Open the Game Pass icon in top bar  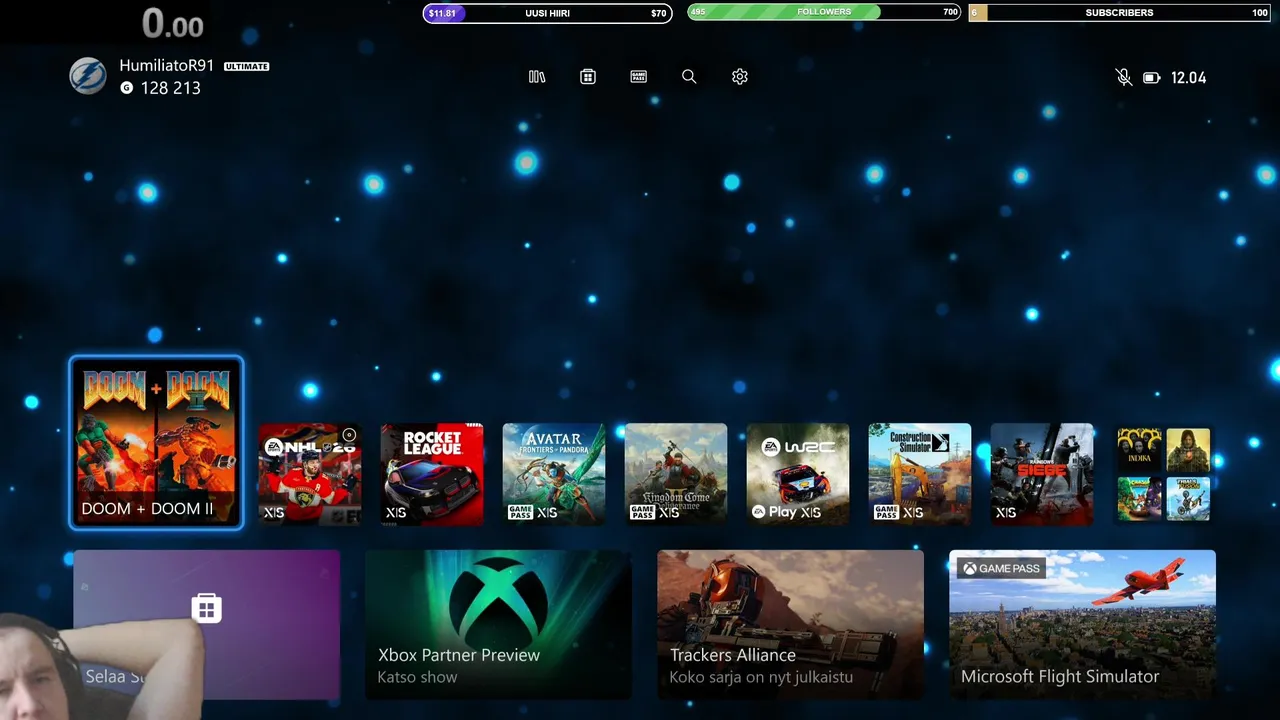[x=638, y=77]
